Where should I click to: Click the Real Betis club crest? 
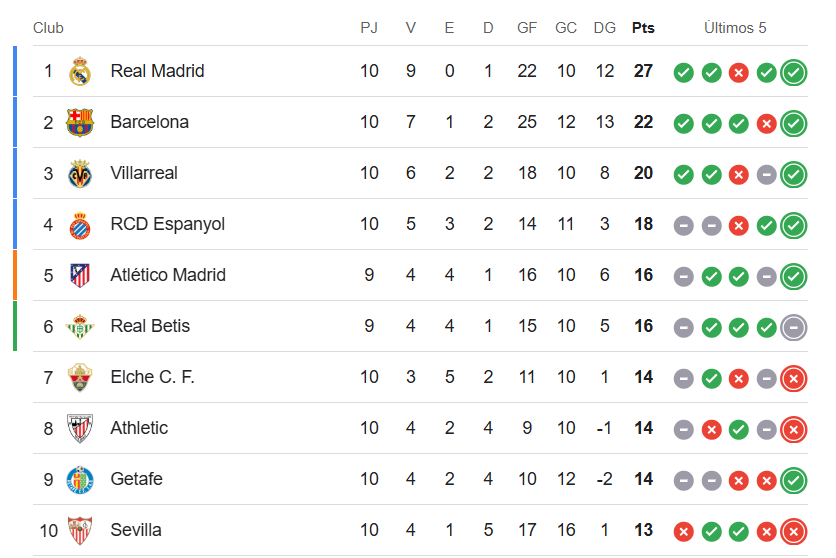coord(80,326)
